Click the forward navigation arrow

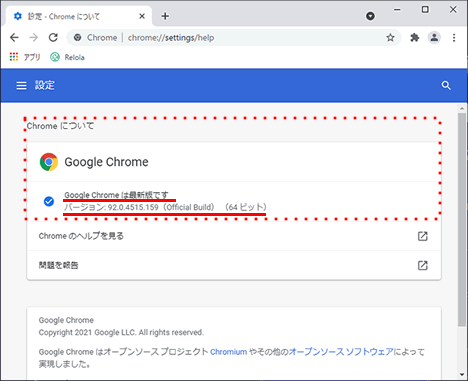click(34, 38)
